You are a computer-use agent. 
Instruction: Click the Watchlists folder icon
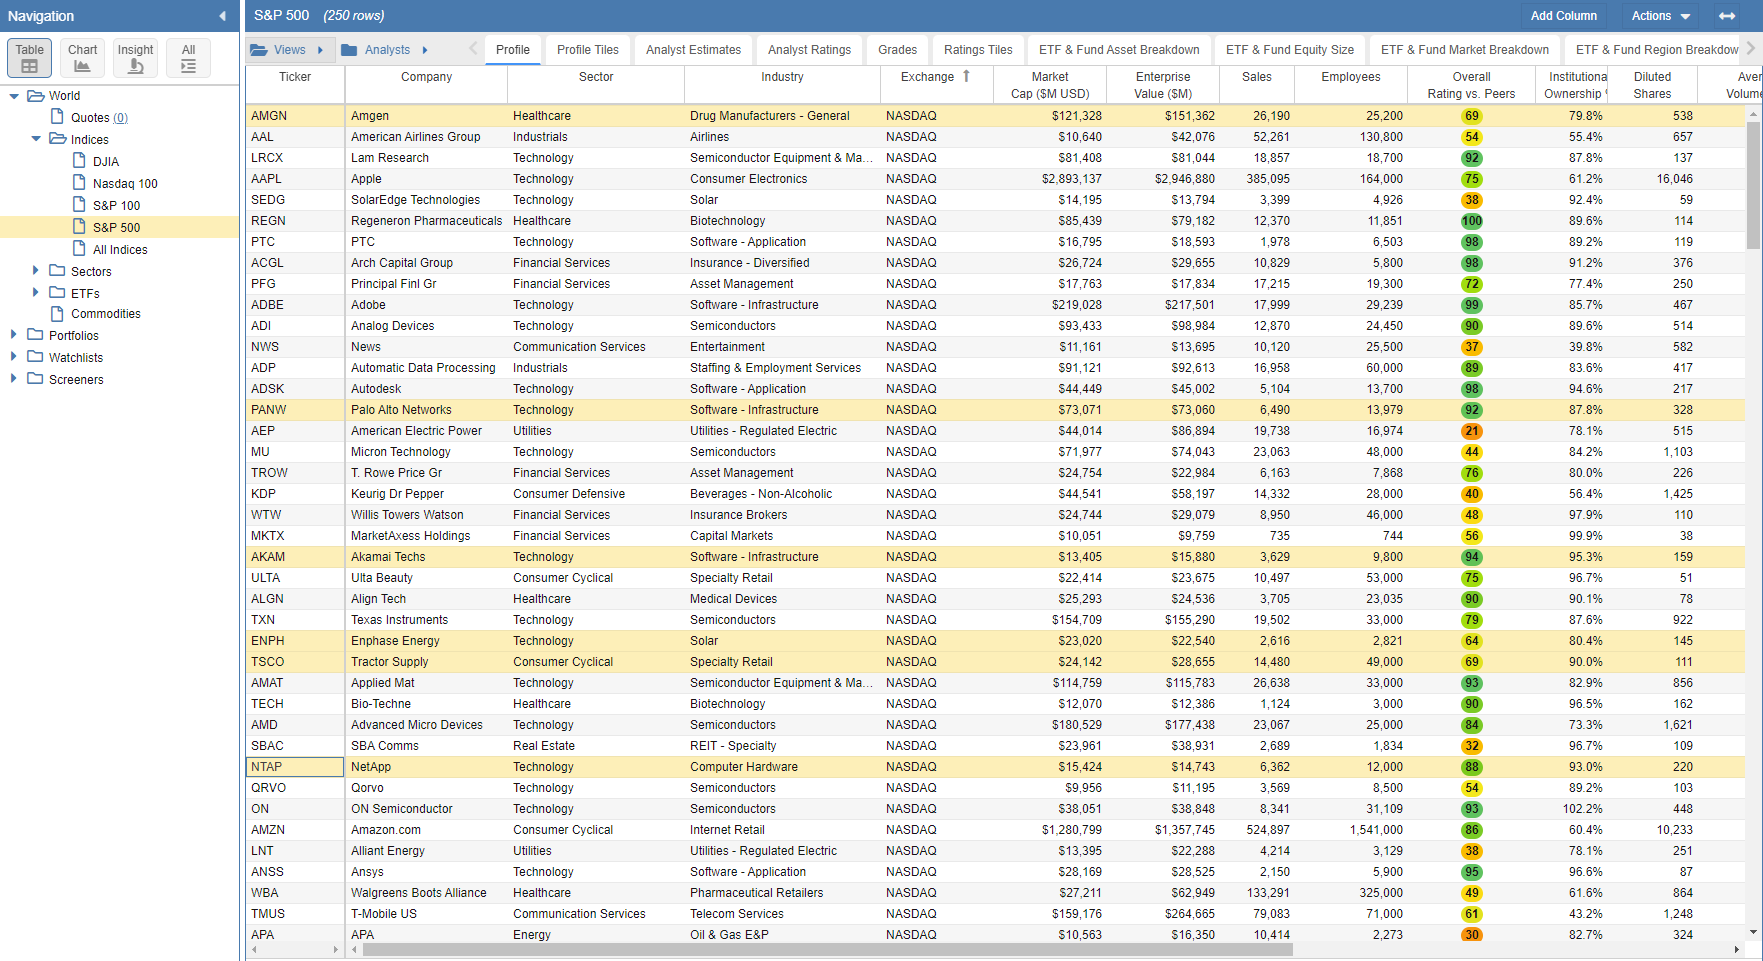(x=35, y=356)
